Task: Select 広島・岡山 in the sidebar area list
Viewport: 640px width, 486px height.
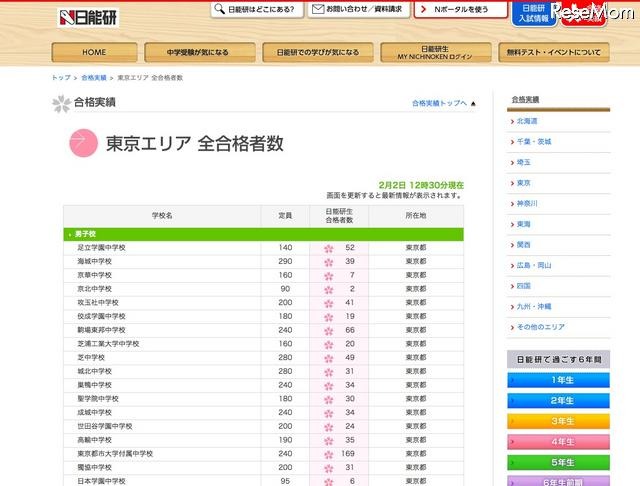Action: click(x=534, y=265)
